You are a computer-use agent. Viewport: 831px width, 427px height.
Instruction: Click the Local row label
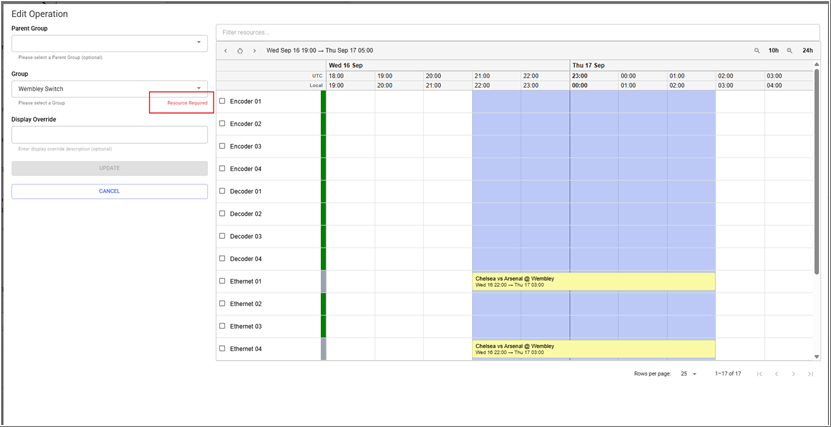point(316,85)
